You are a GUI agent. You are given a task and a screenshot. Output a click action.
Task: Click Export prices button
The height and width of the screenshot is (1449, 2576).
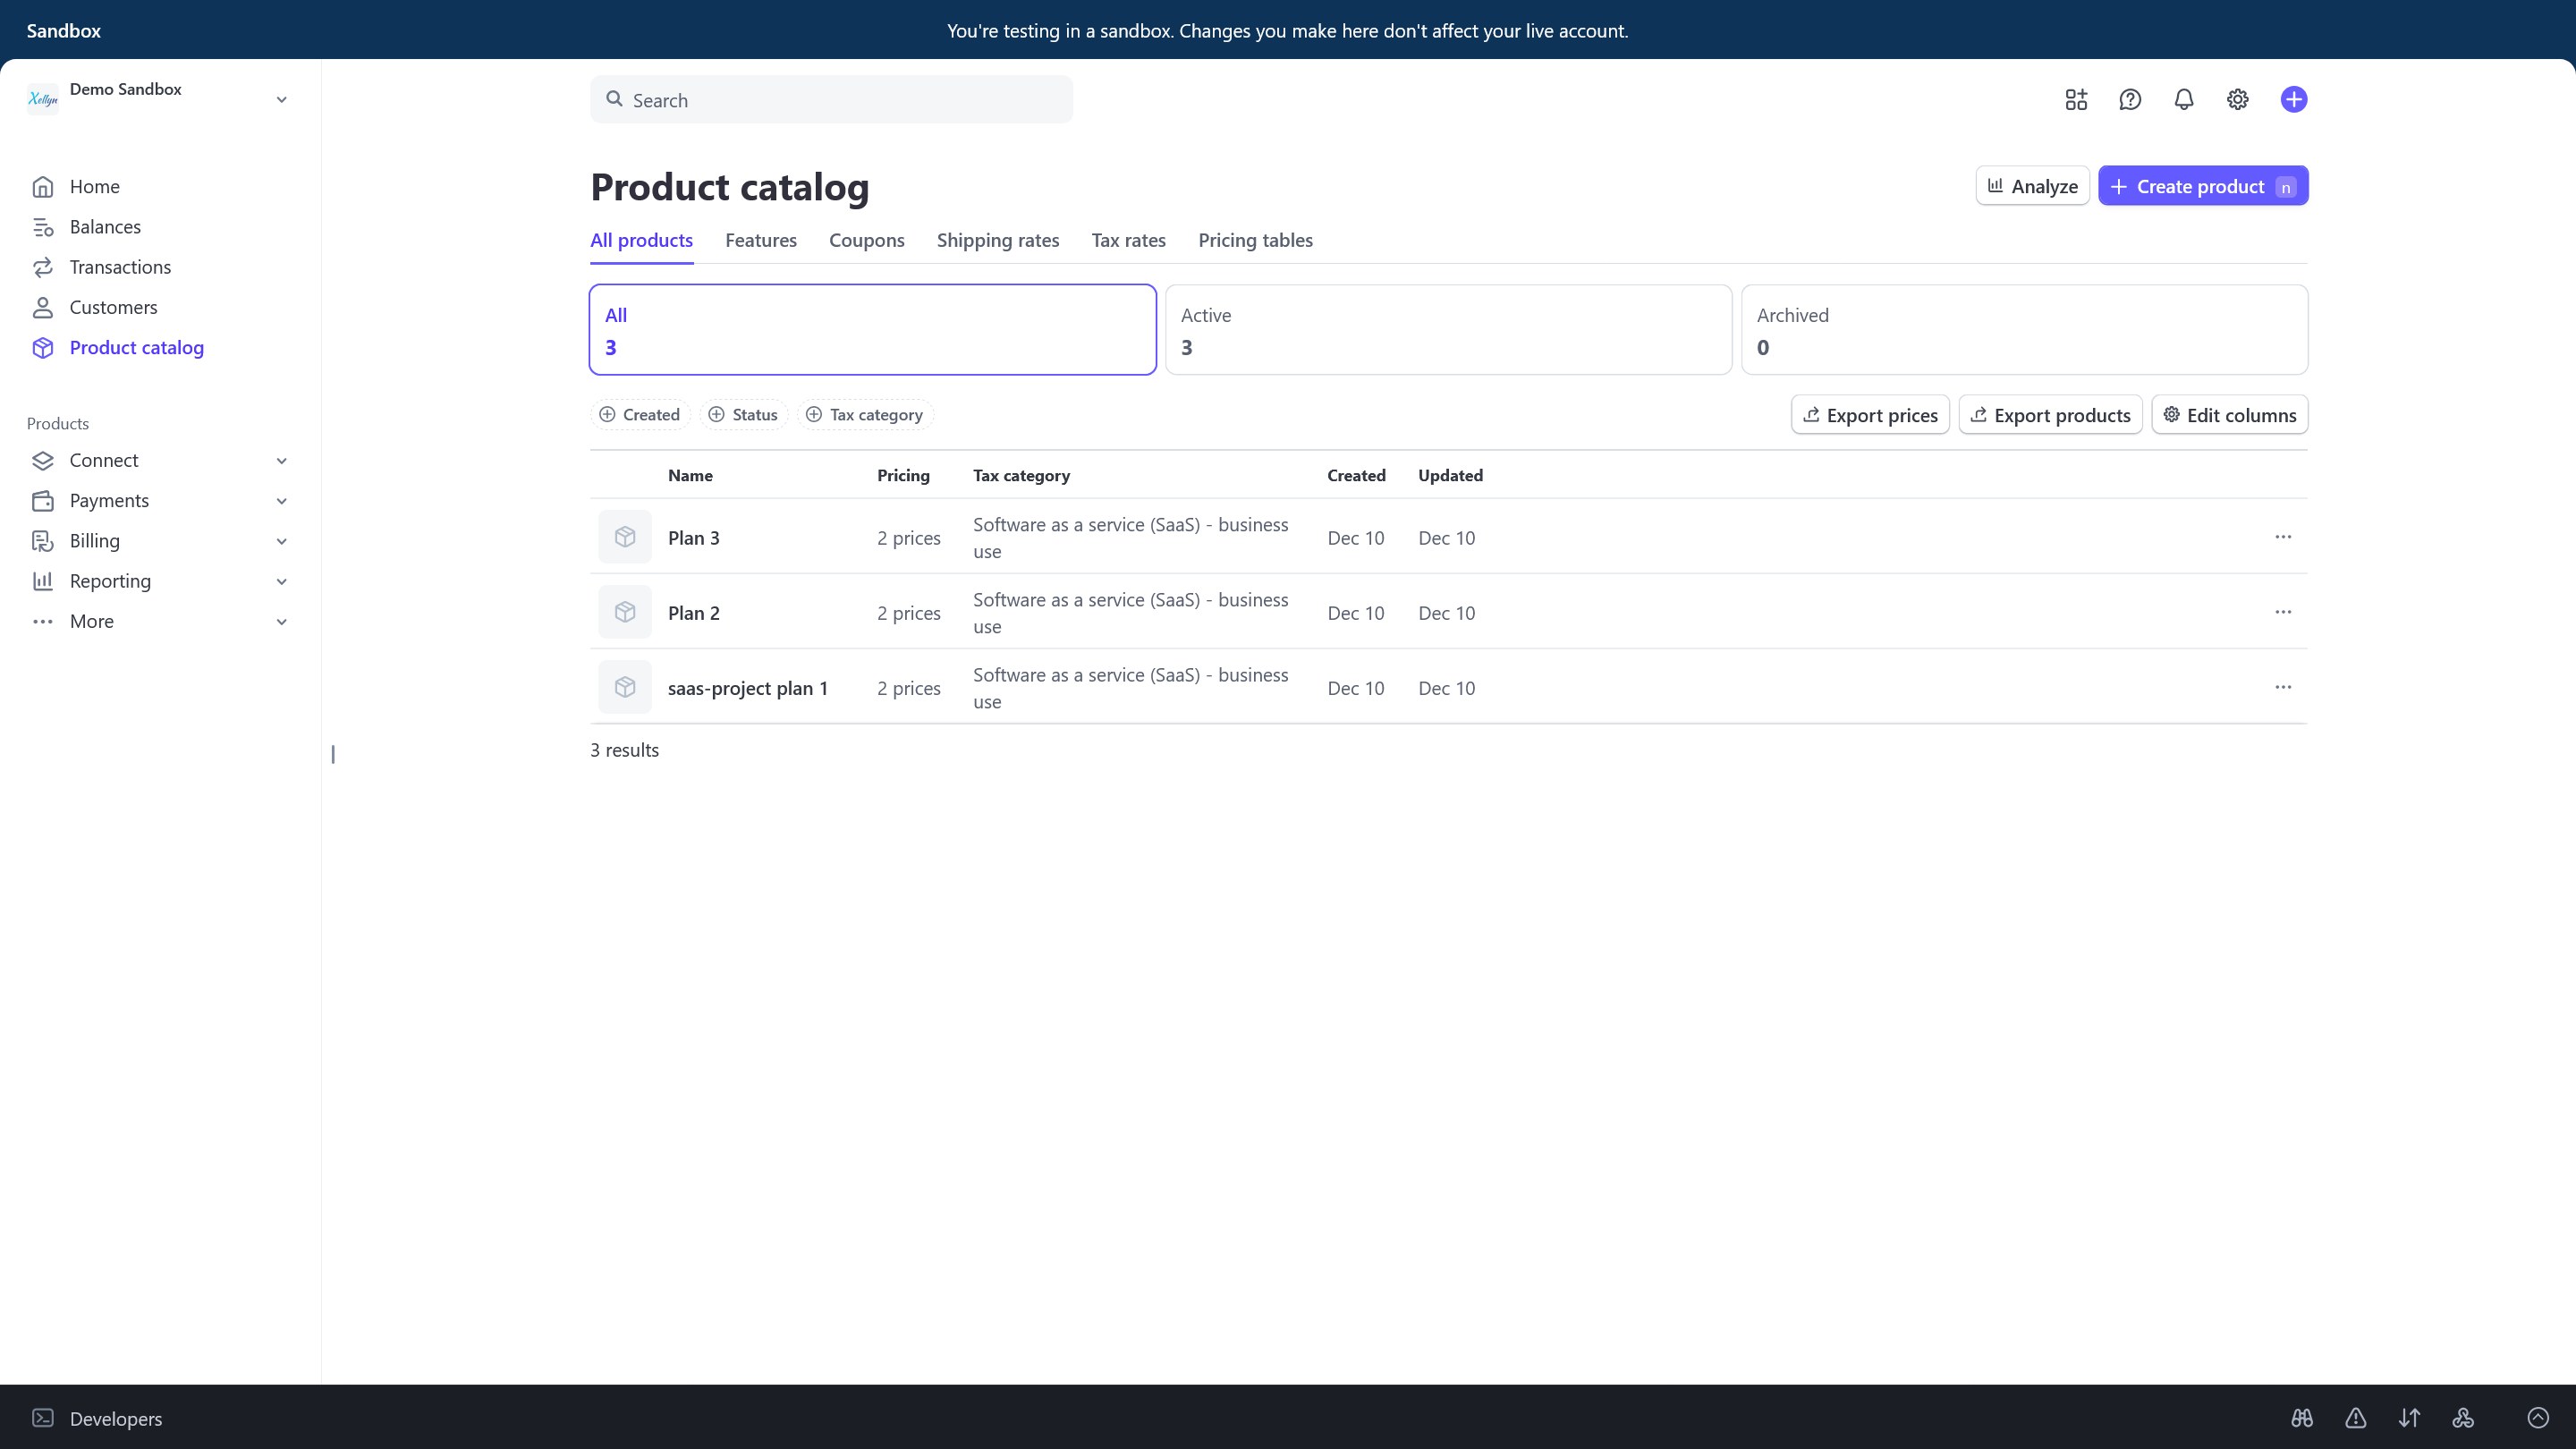1871,415
